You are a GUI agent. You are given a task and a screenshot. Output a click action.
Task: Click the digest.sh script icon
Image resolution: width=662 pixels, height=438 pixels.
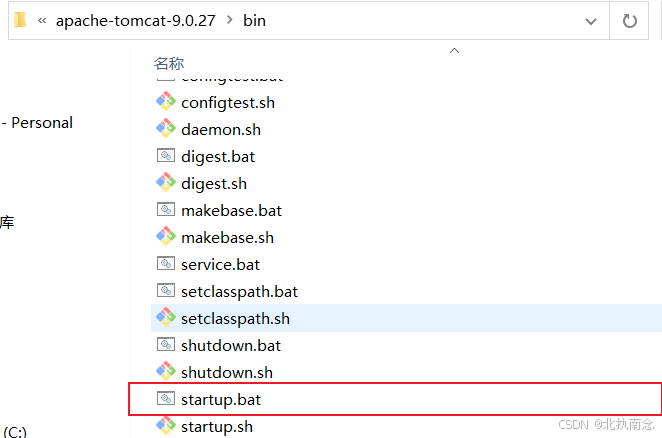click(166, 182)
